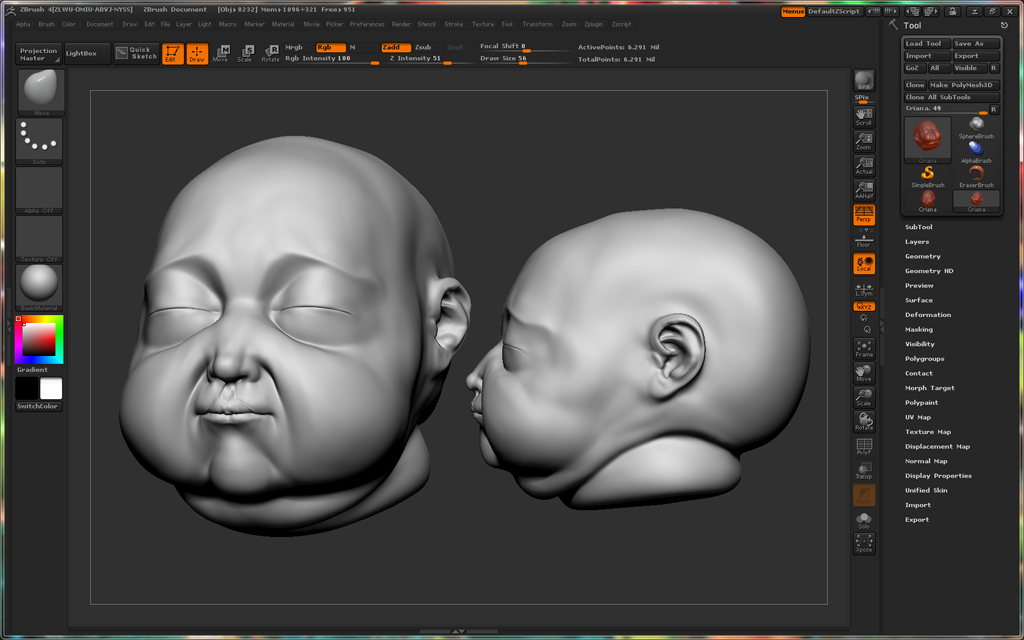Screen dimensions: 1024x640
Task: Select the Move mode button beside Draw
Action: pyautogui.click(x=221, y=54)
